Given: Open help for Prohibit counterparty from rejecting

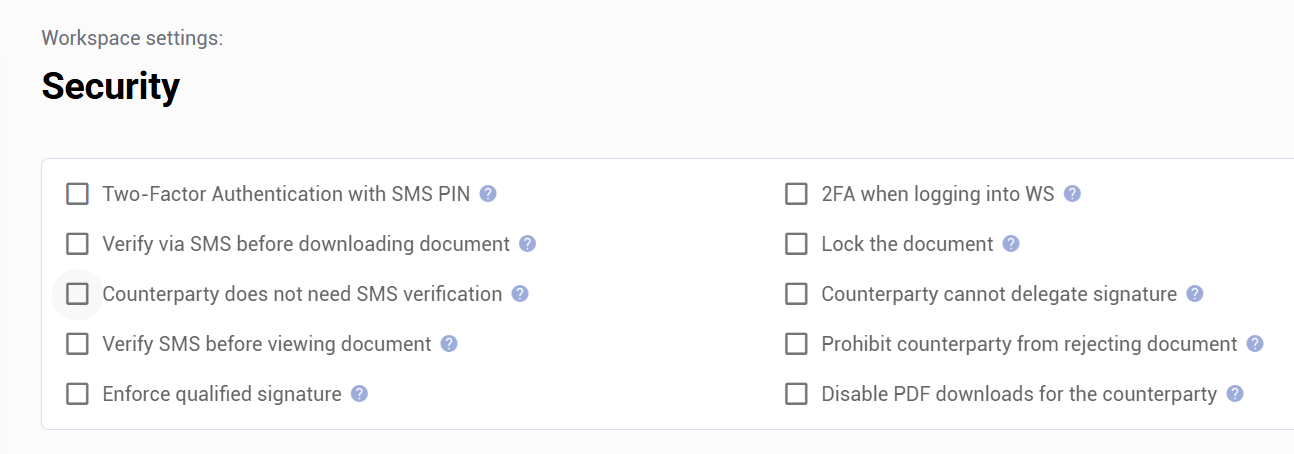Looking at the screenshot, I should click(x=1255, y=344).
